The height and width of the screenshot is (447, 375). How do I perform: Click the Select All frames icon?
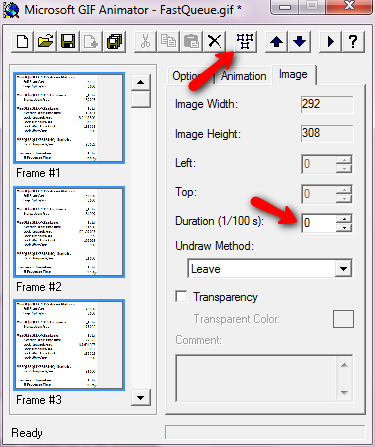245,42
